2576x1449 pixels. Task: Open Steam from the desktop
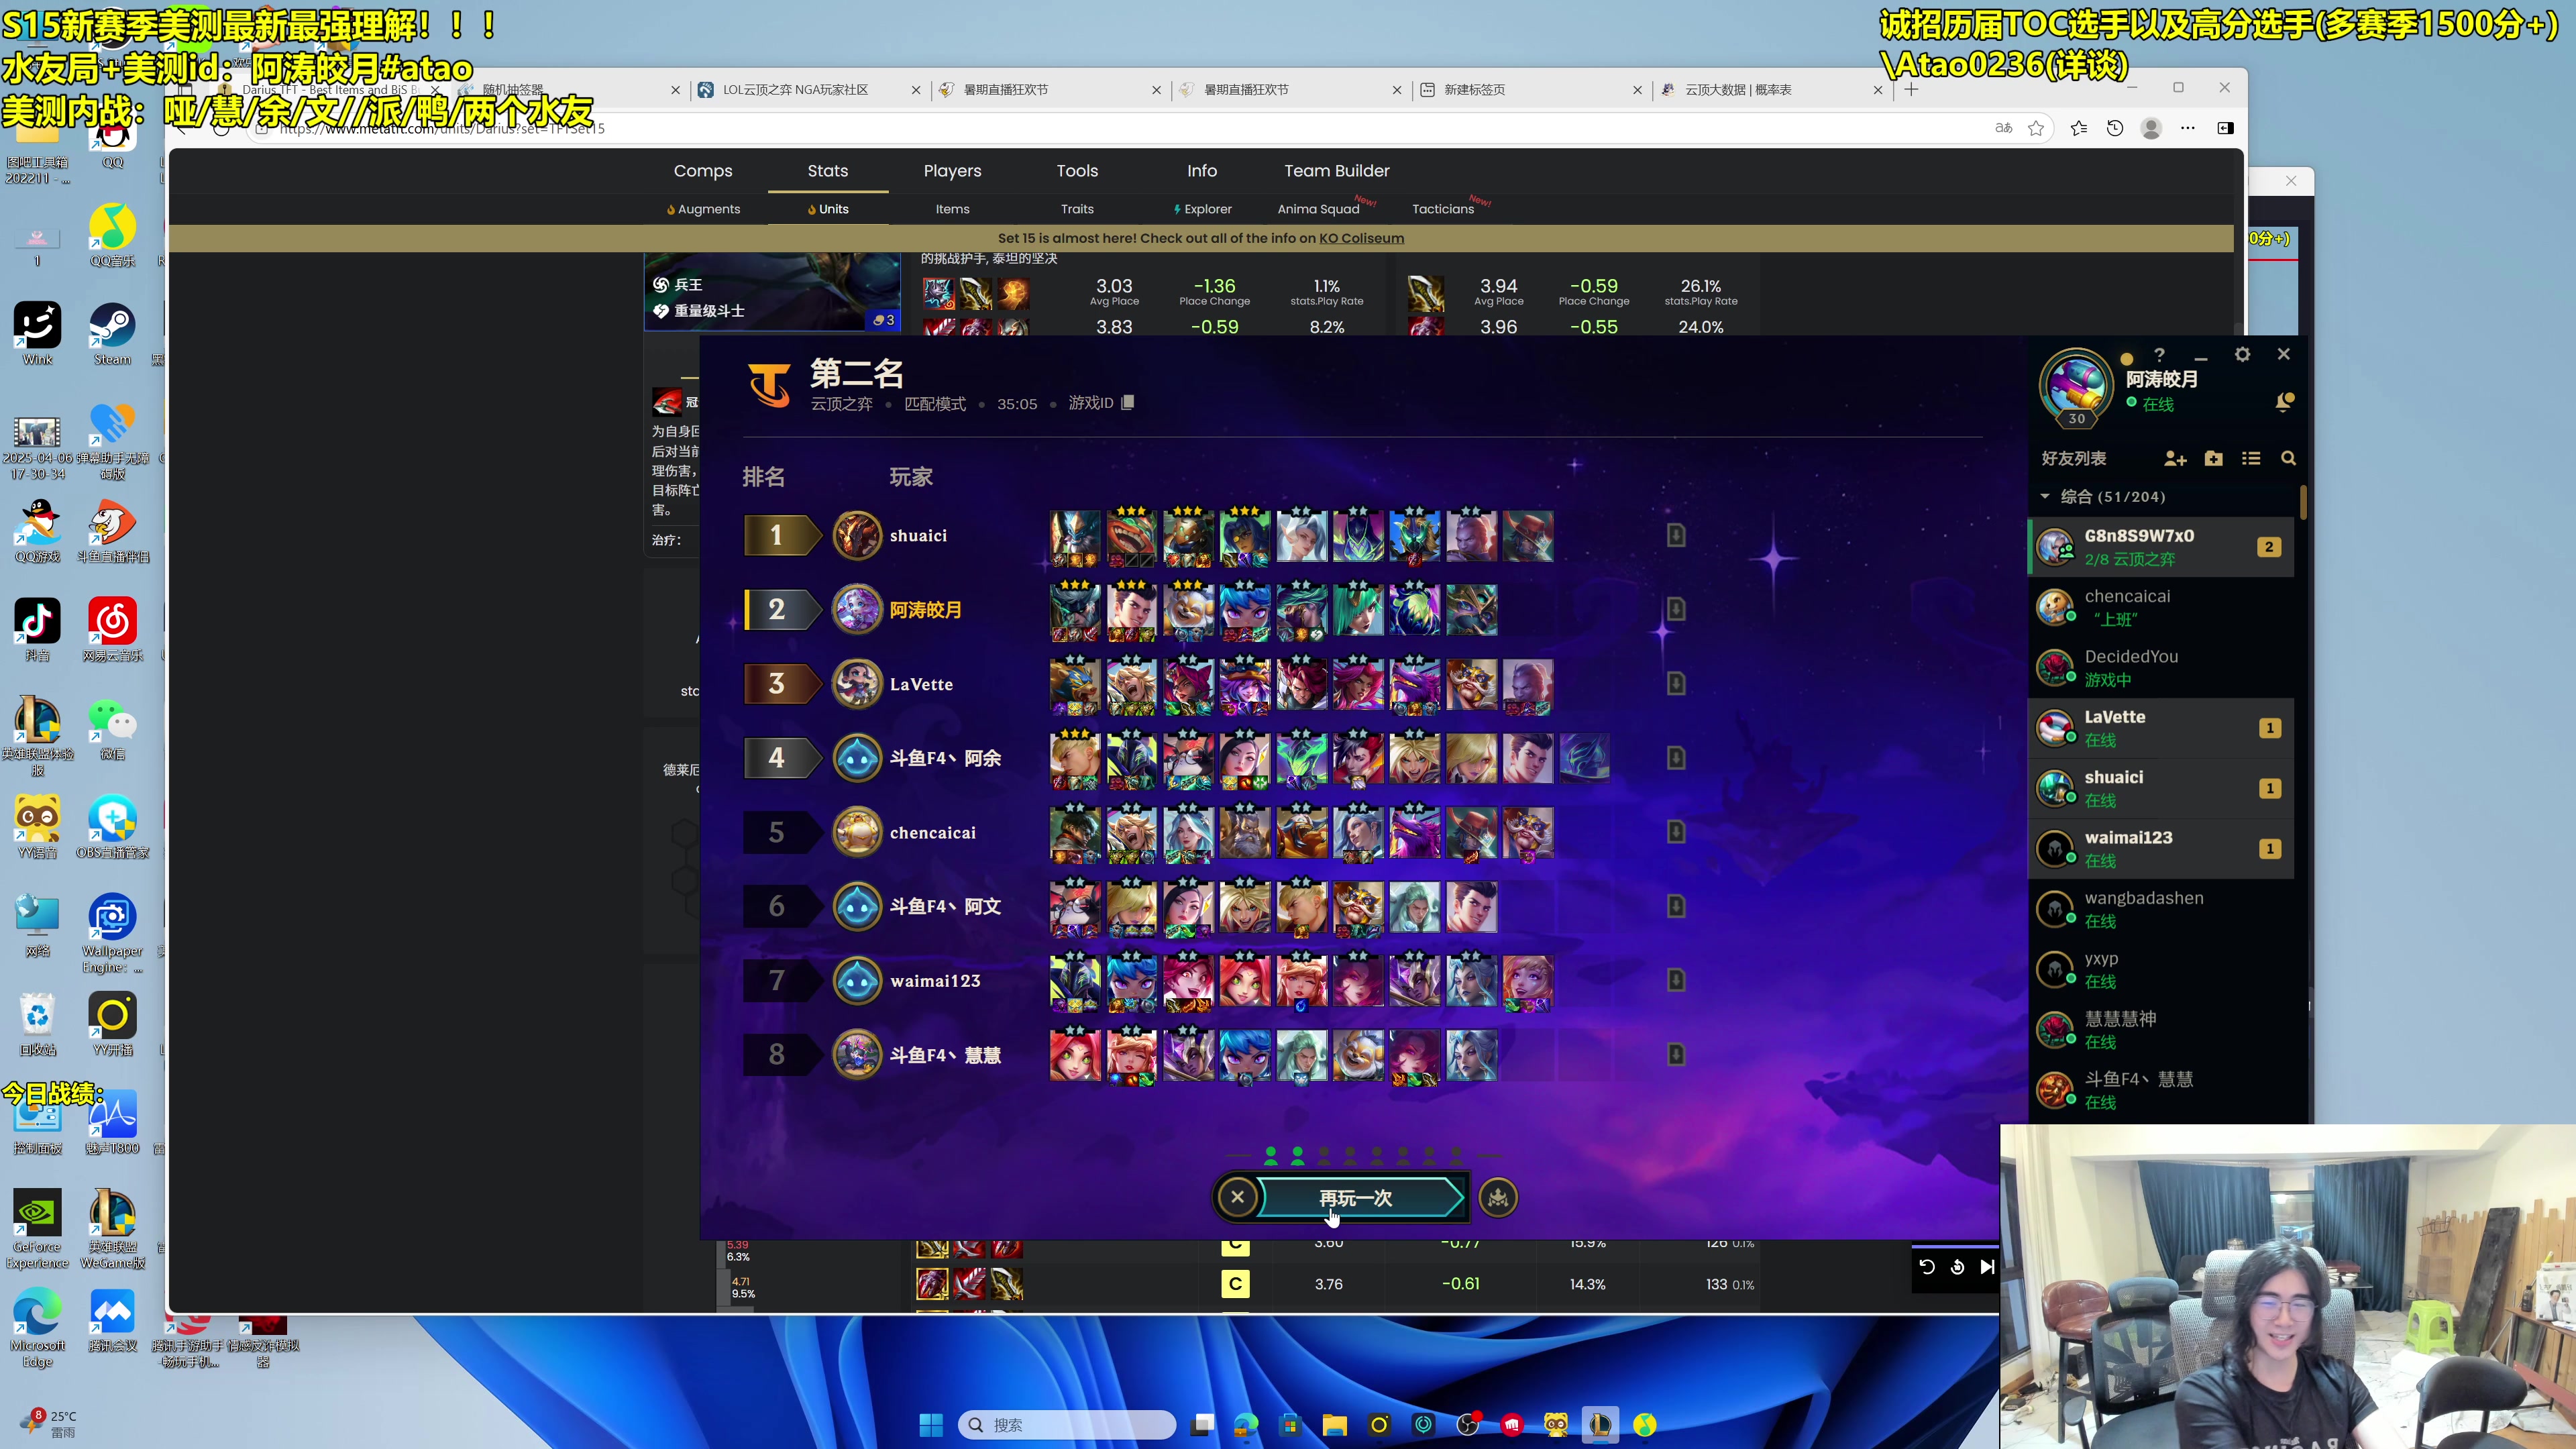coord(112,334)
